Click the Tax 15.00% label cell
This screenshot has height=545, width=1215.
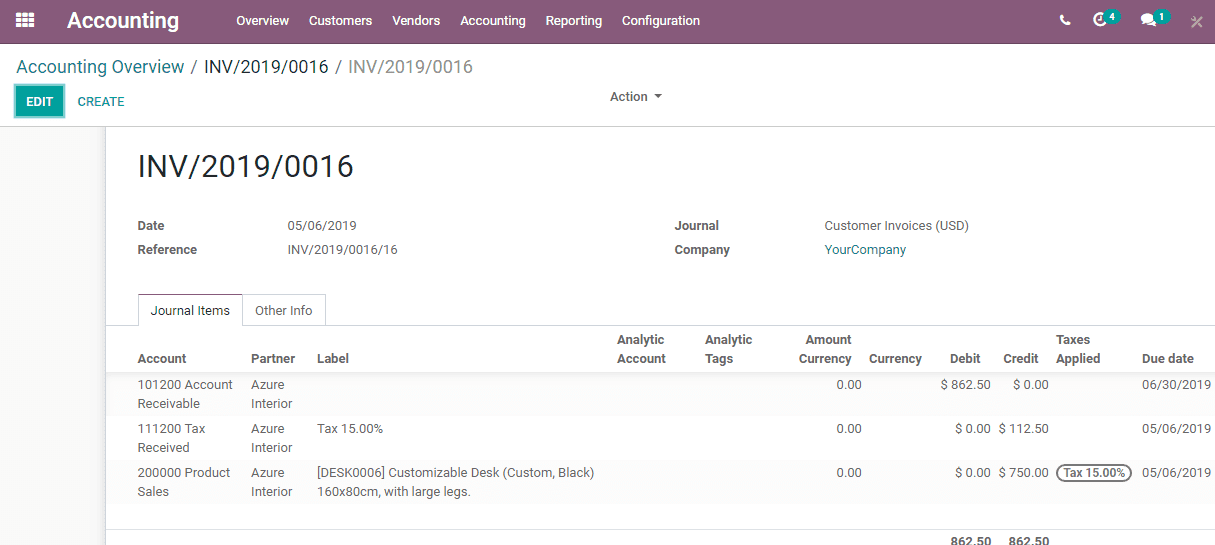click(350, 429)
